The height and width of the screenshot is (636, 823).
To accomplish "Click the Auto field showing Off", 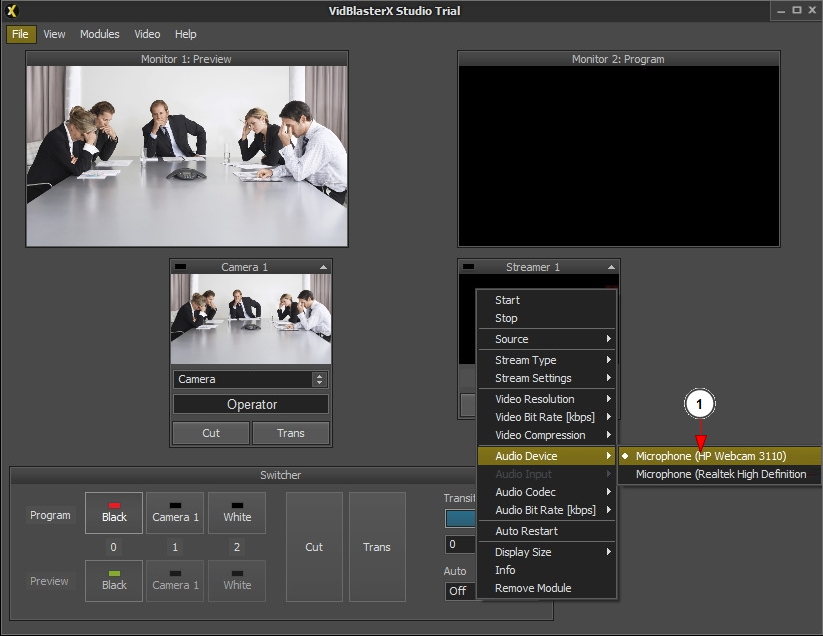I will 460,591.
